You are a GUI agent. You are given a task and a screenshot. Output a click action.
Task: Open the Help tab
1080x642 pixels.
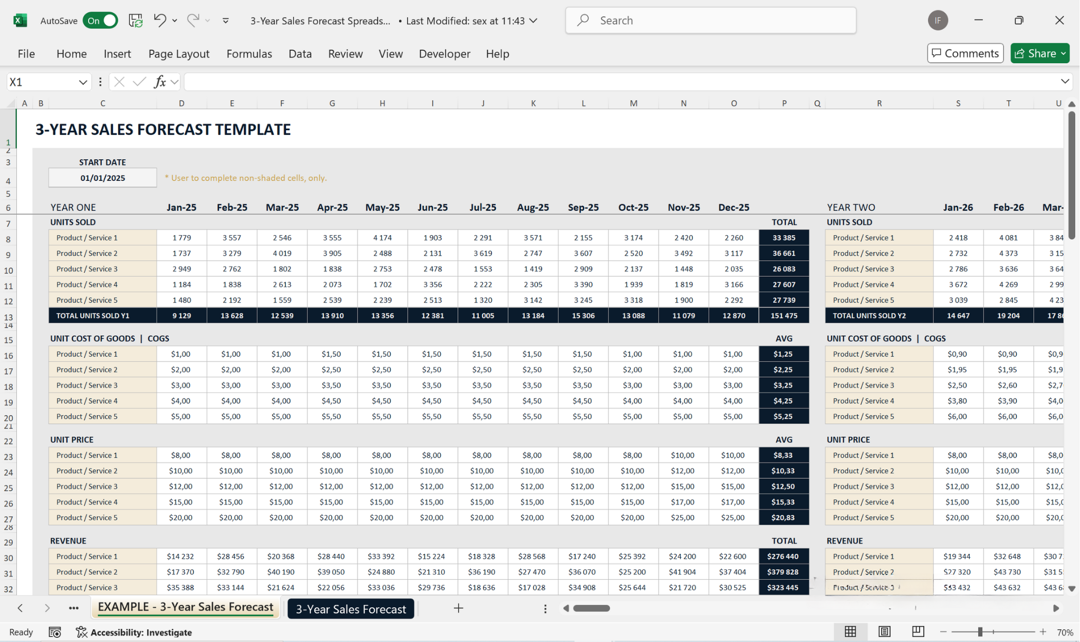(x=497, y=54)
